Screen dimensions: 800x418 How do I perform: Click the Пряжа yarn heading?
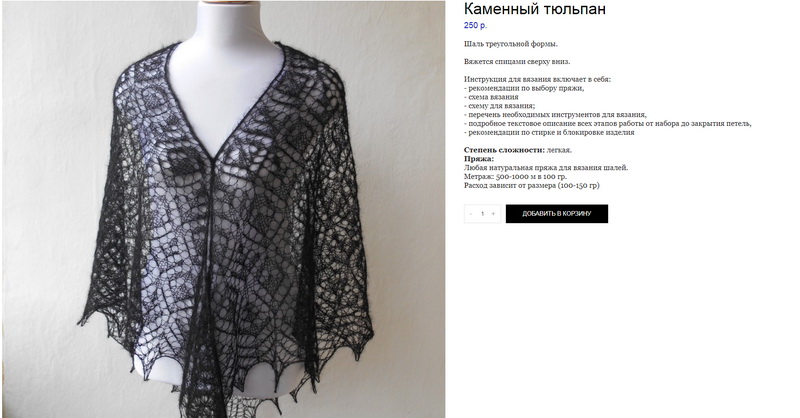479,159
